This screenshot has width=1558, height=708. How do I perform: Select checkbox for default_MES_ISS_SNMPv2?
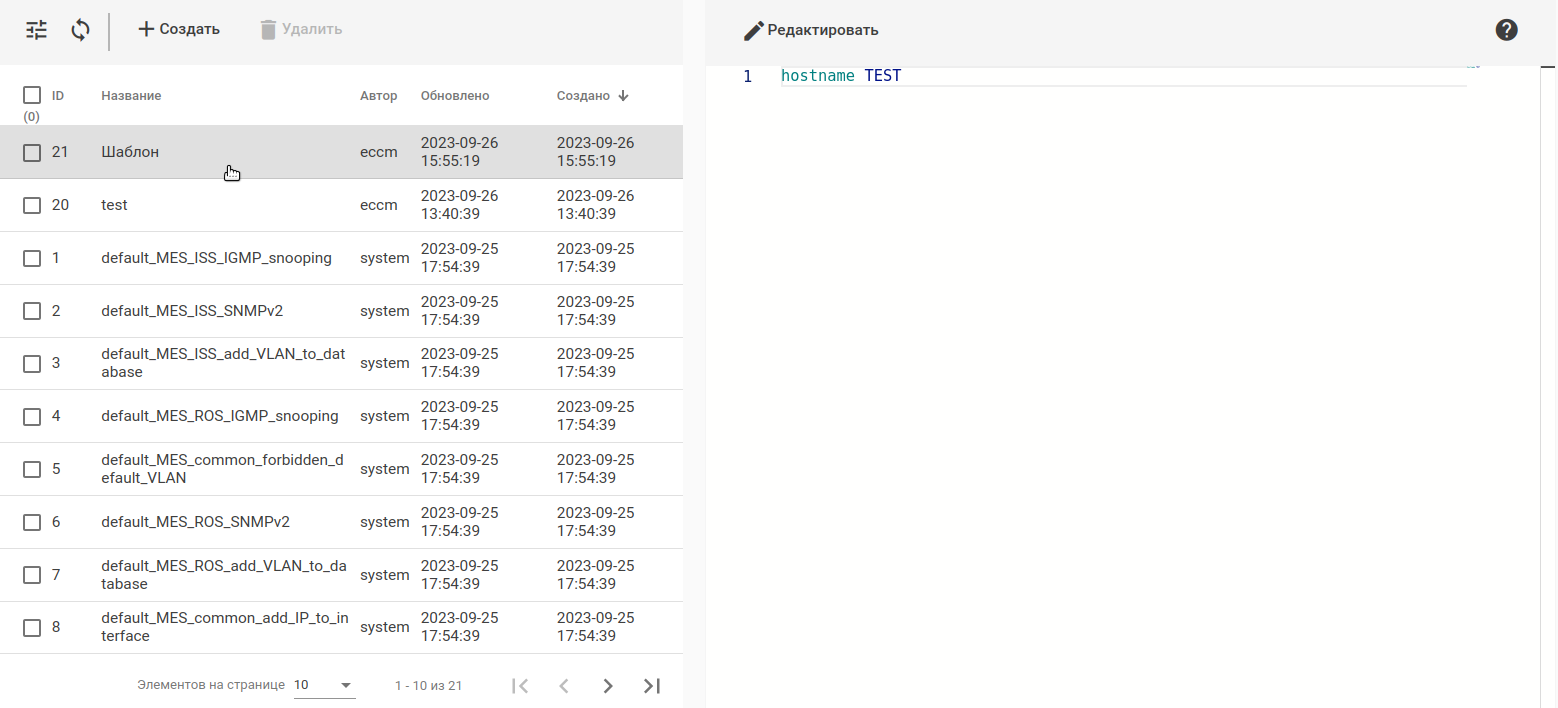coord(32,311)
